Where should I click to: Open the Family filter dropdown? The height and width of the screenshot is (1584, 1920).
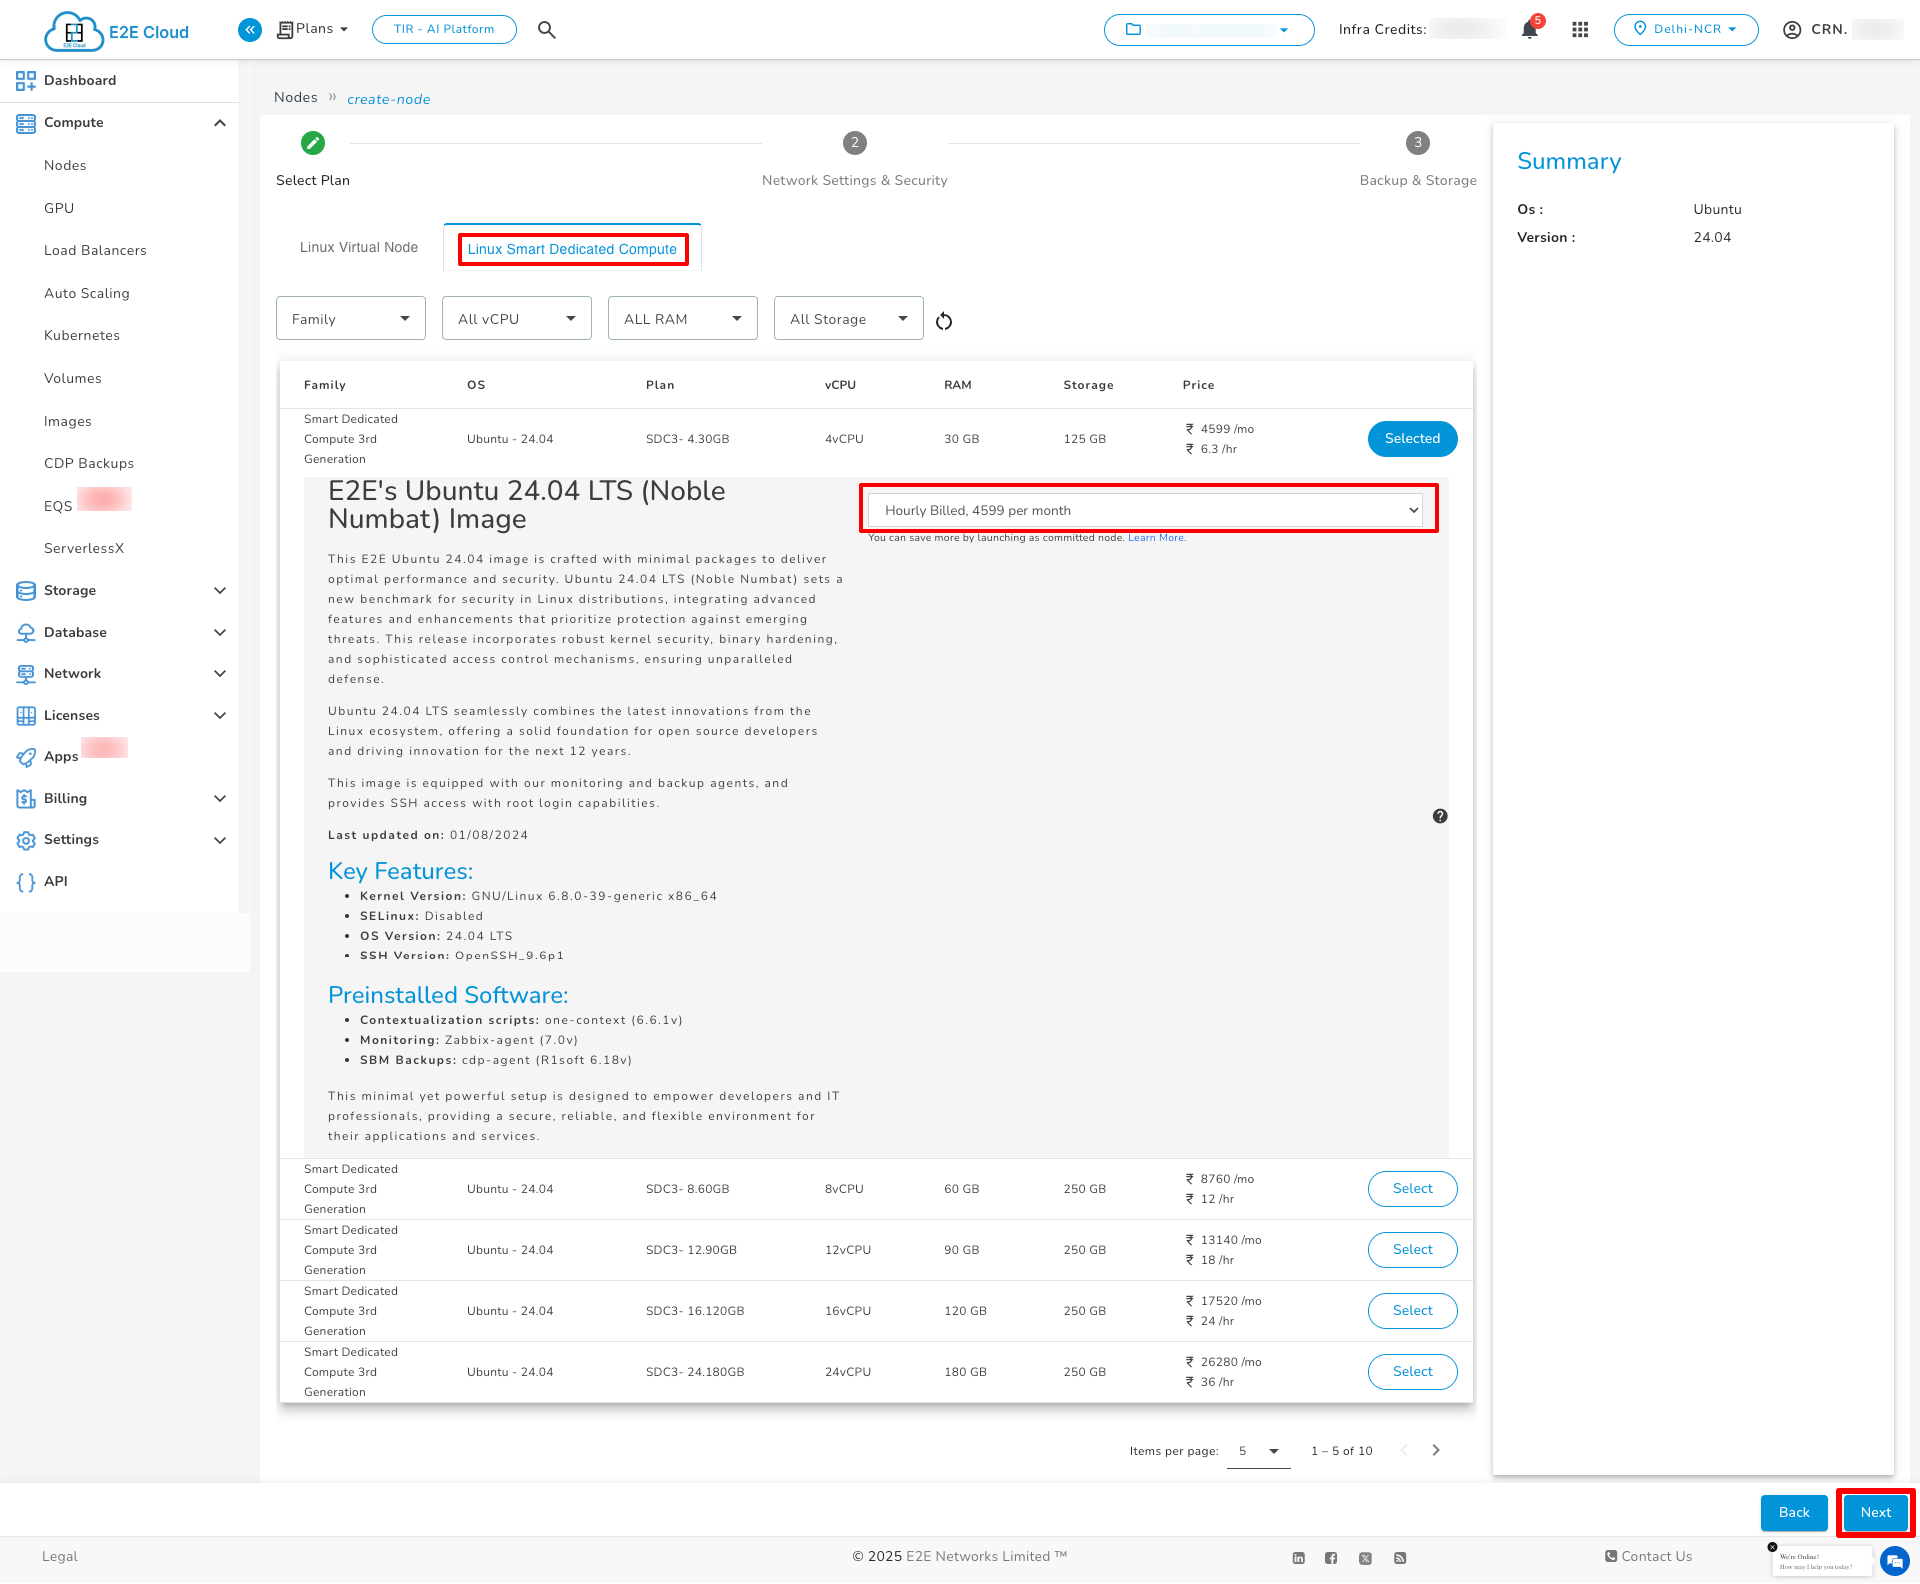point(350,318)
